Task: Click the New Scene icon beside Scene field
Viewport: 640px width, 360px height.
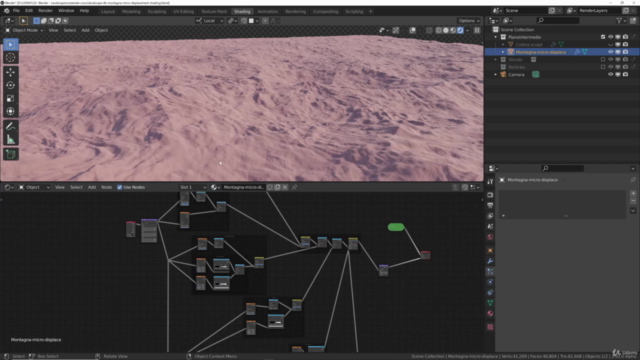Action: [552, 11]
